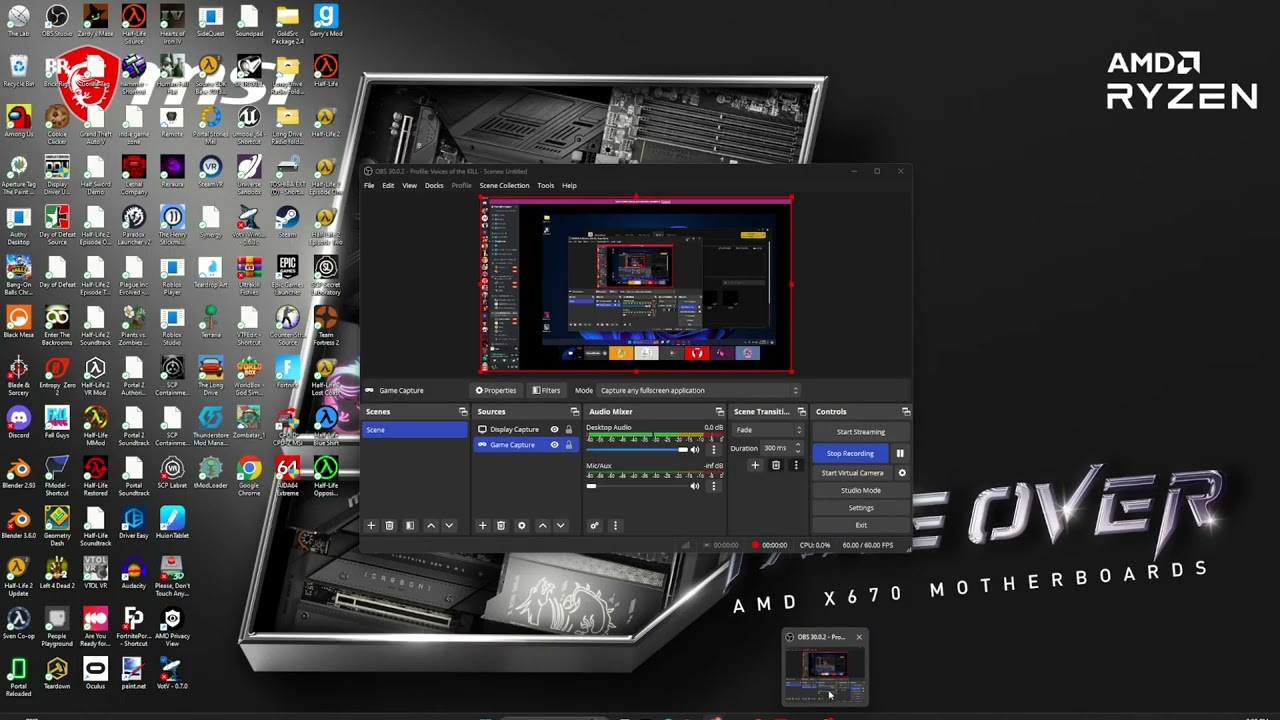Open the Fade transition dropdown
Screen dimensions: 1280x720
tap(768, 430)
